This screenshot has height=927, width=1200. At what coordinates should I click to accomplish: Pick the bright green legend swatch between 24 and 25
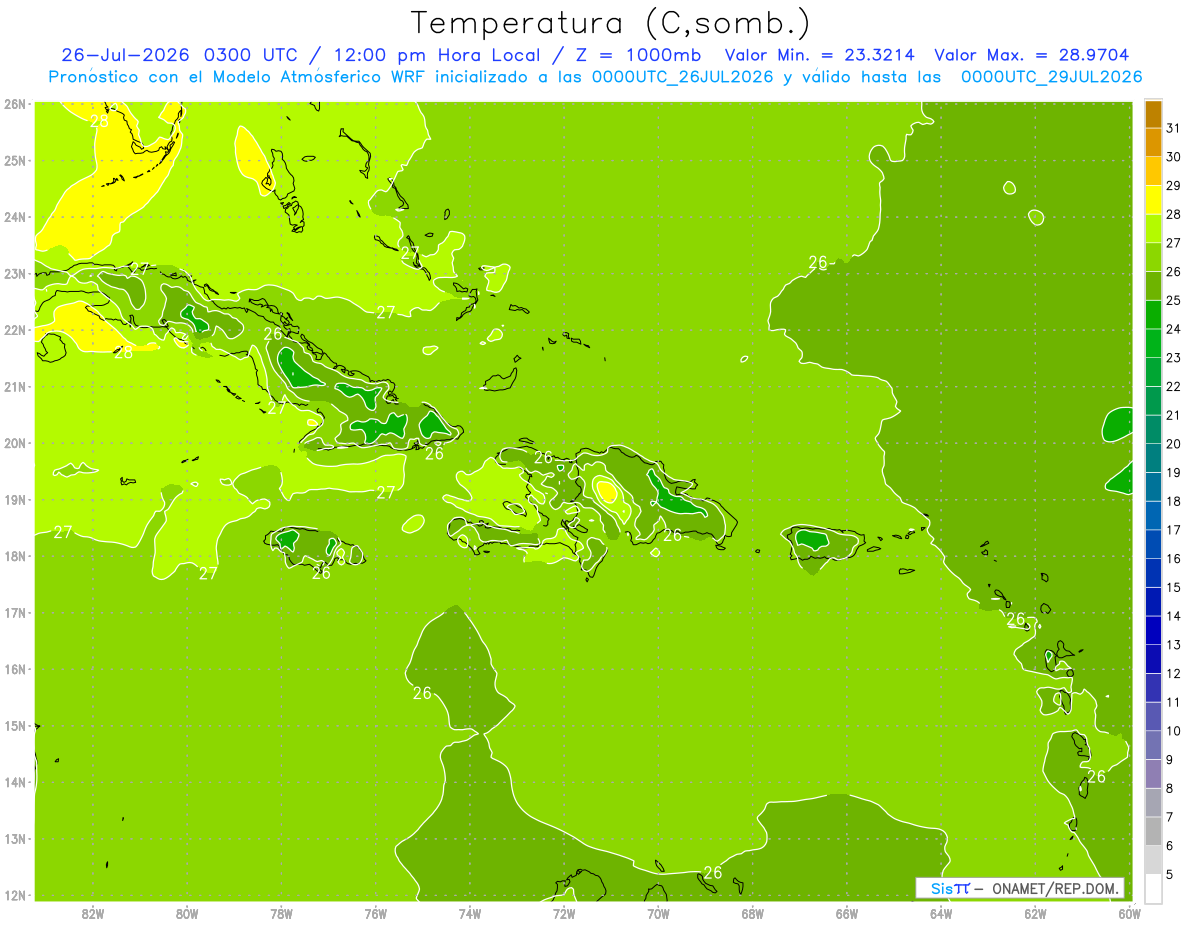point(1153,314)
